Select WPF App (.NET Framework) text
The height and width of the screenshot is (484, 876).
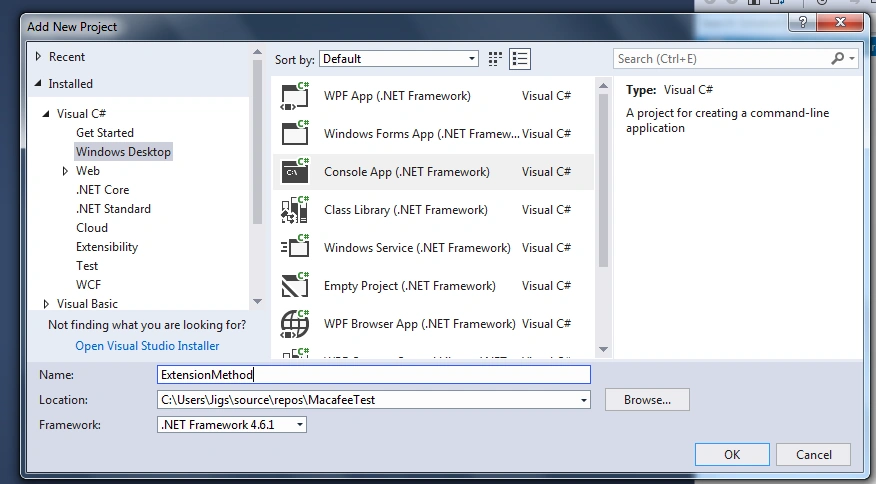click(397, 96)
